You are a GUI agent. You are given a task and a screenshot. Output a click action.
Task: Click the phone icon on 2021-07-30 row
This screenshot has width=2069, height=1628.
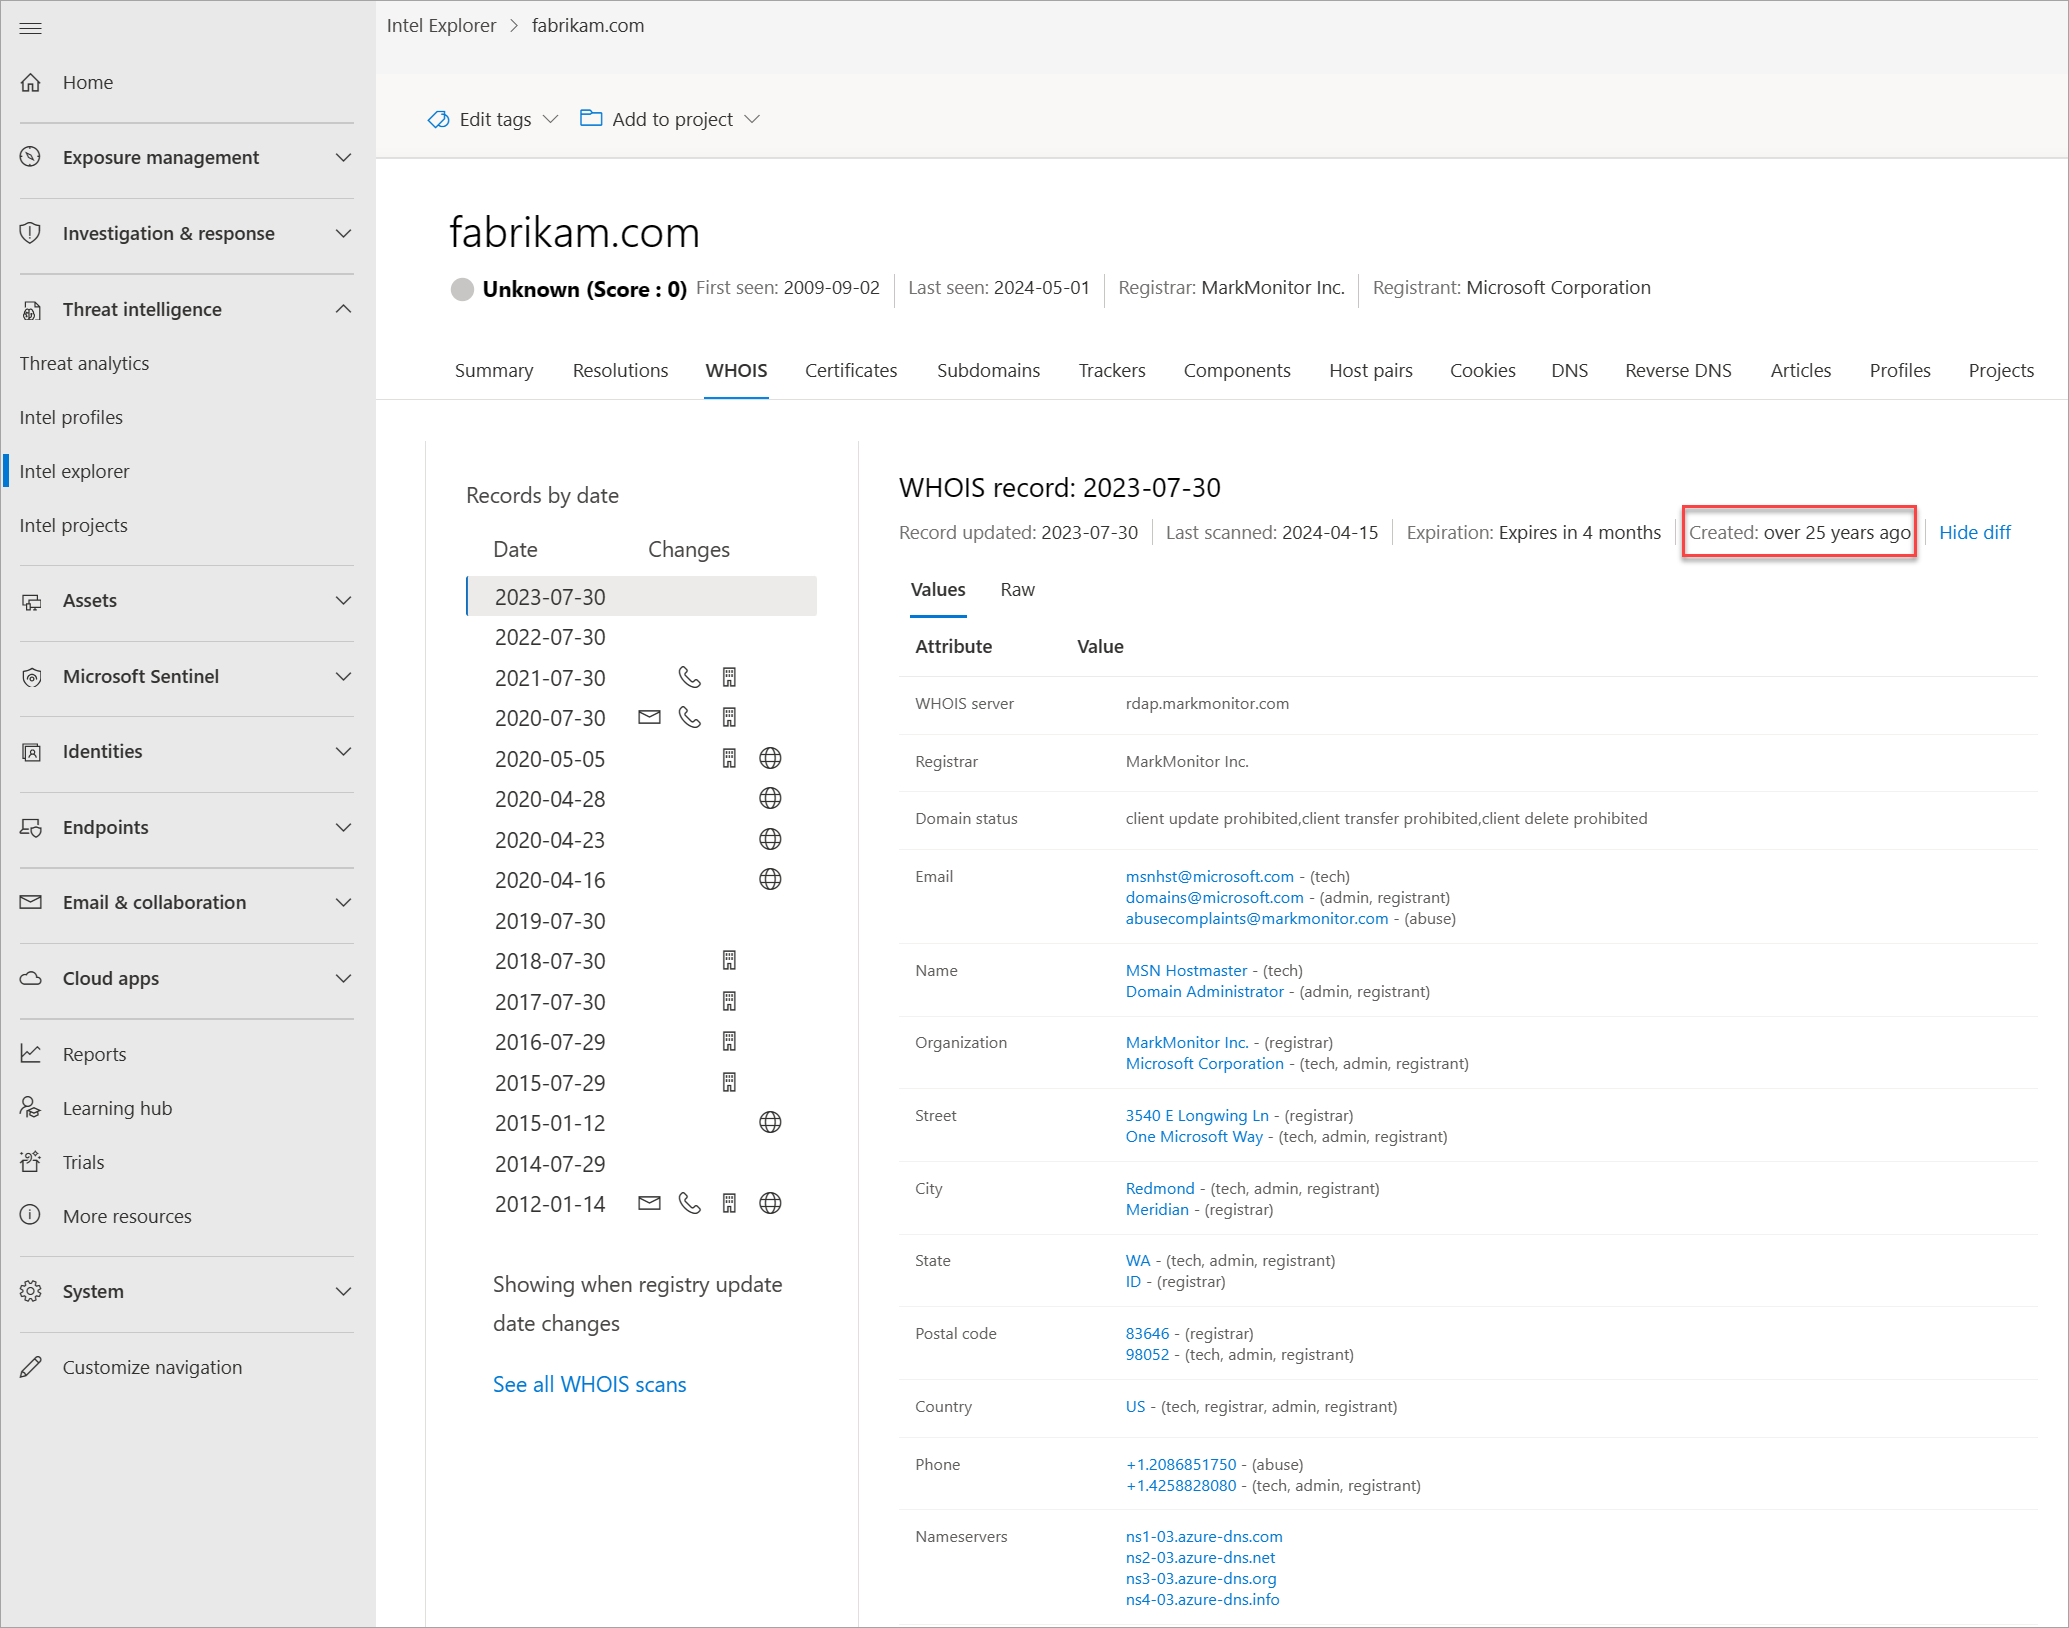coord(689,677)
